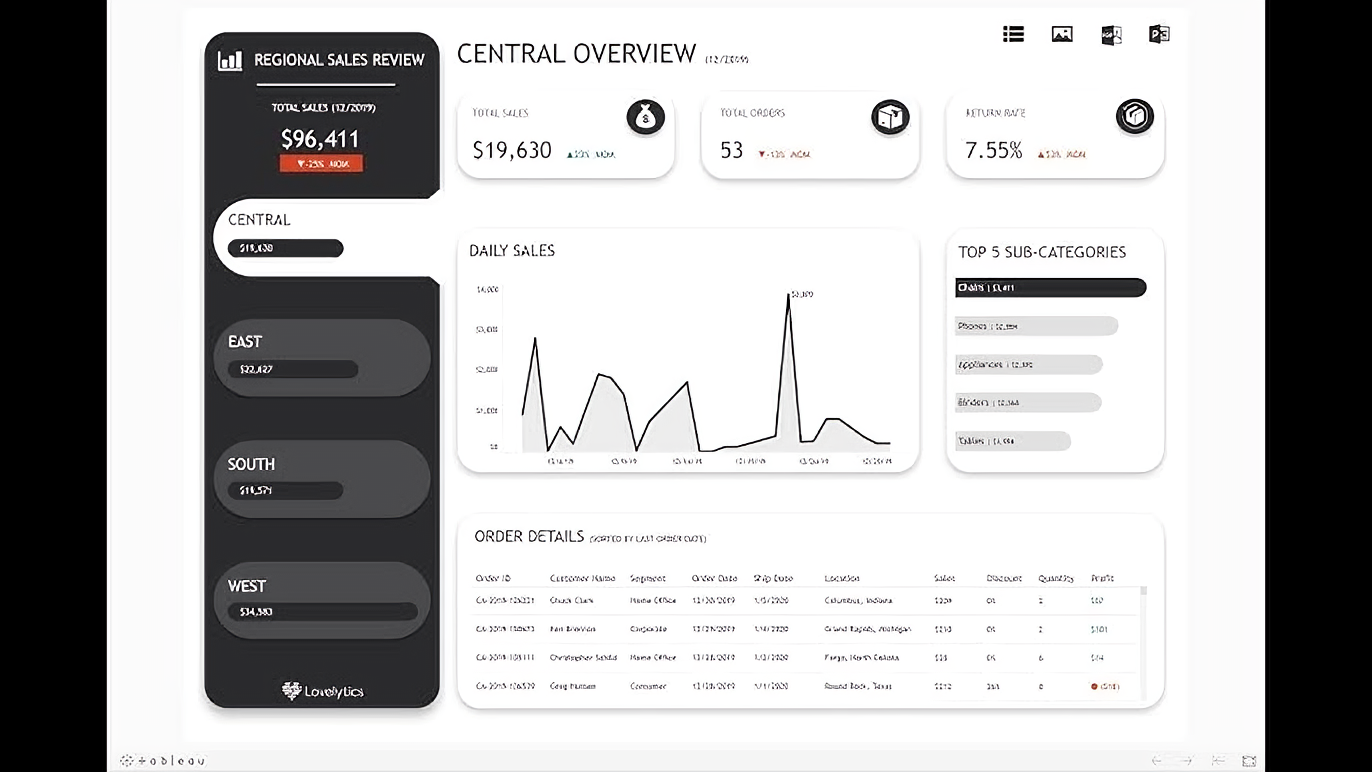
Task: Click the PDF export icon
Action: [1111, 35]
